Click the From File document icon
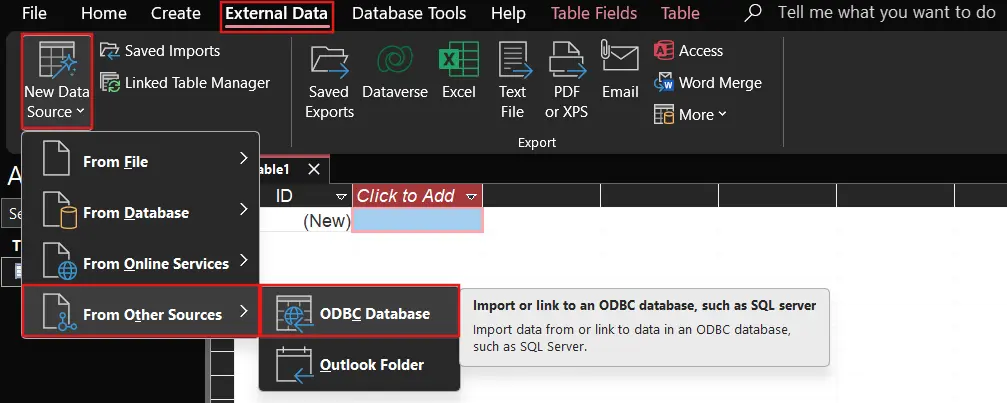The image size is (1007, 403). pyautogui.click(x=56, y=158)
